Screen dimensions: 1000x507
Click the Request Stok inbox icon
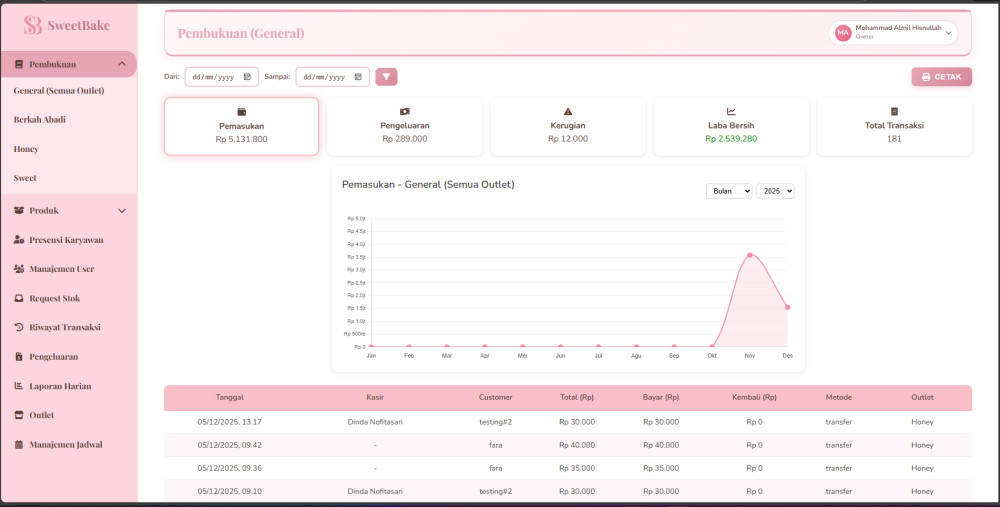[x=19, y=298]
